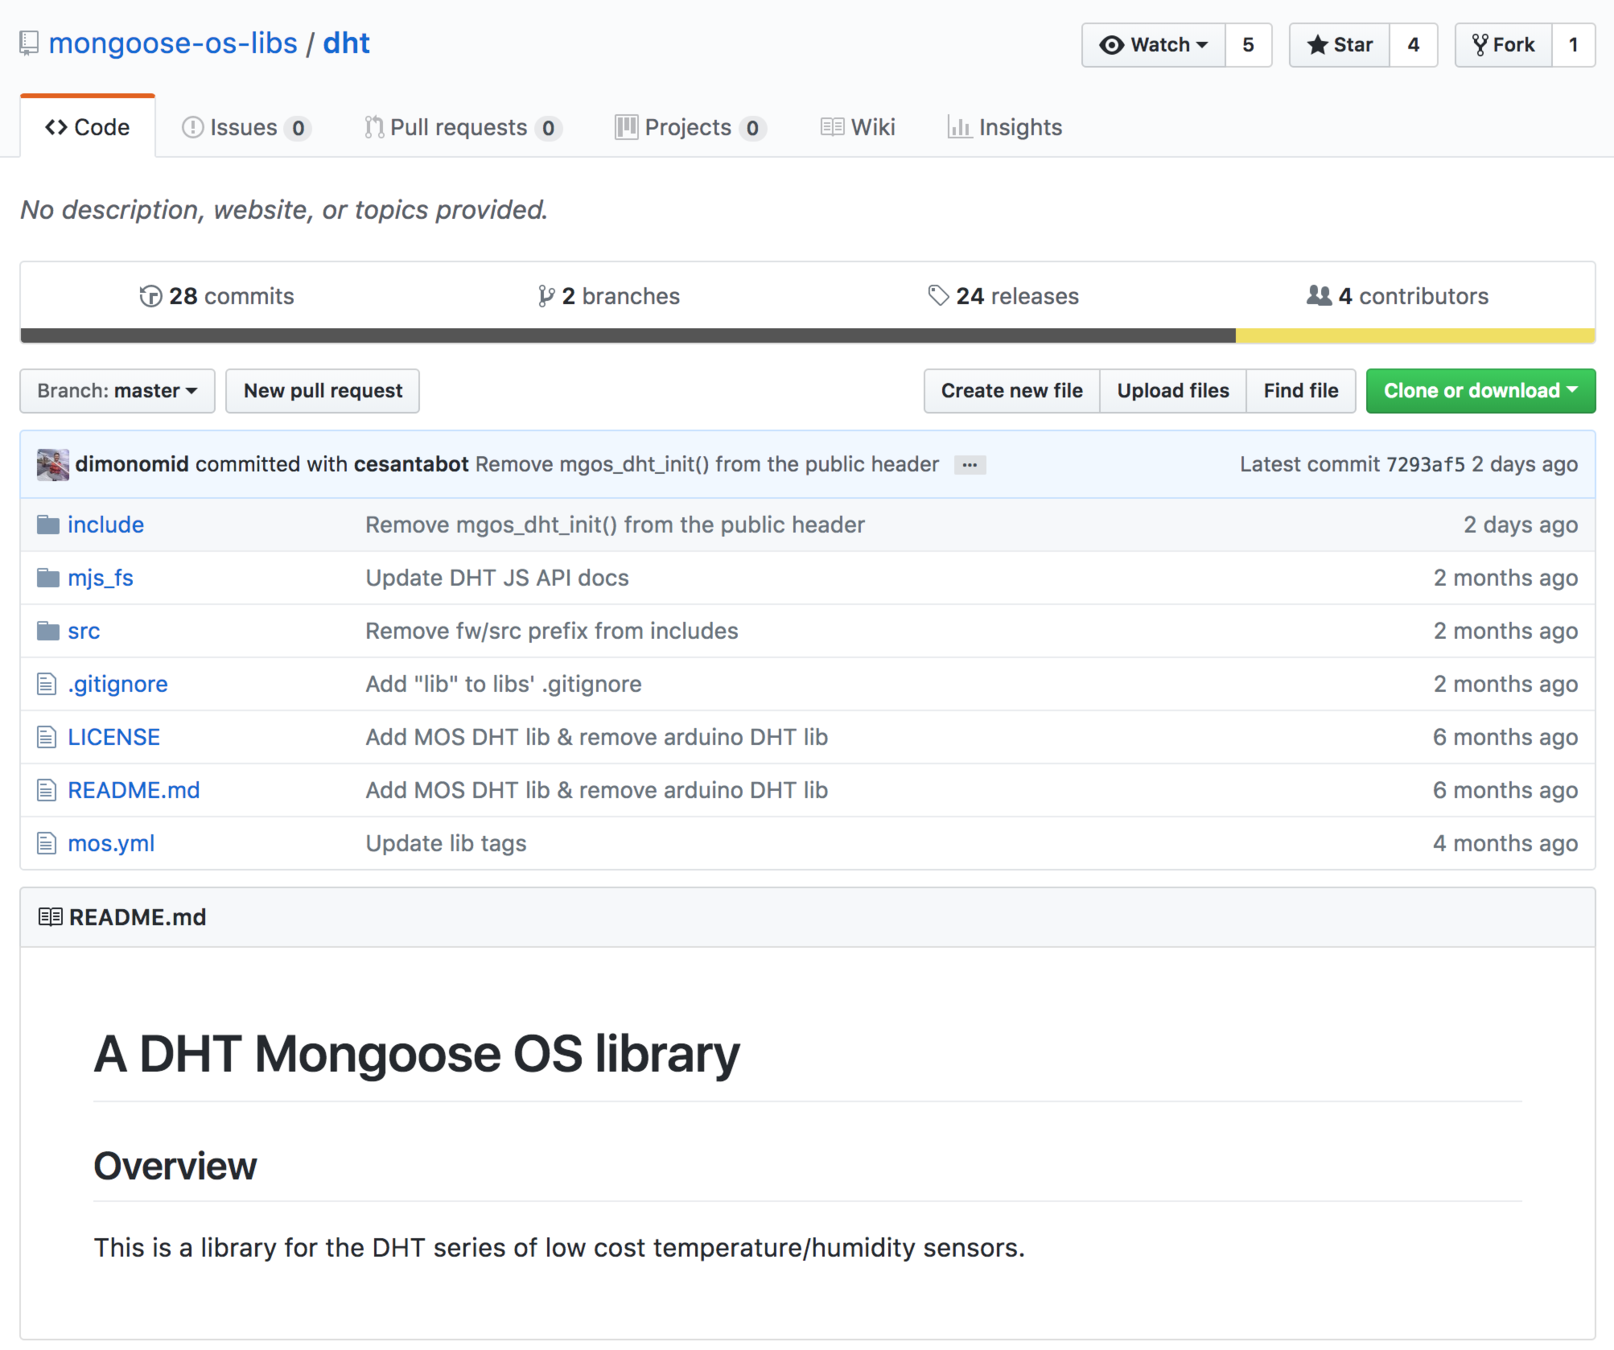Screen dimensions: 1614x1350
Task: Click the people icon beside 4 contributors
Action: [x=1319, y=296]
